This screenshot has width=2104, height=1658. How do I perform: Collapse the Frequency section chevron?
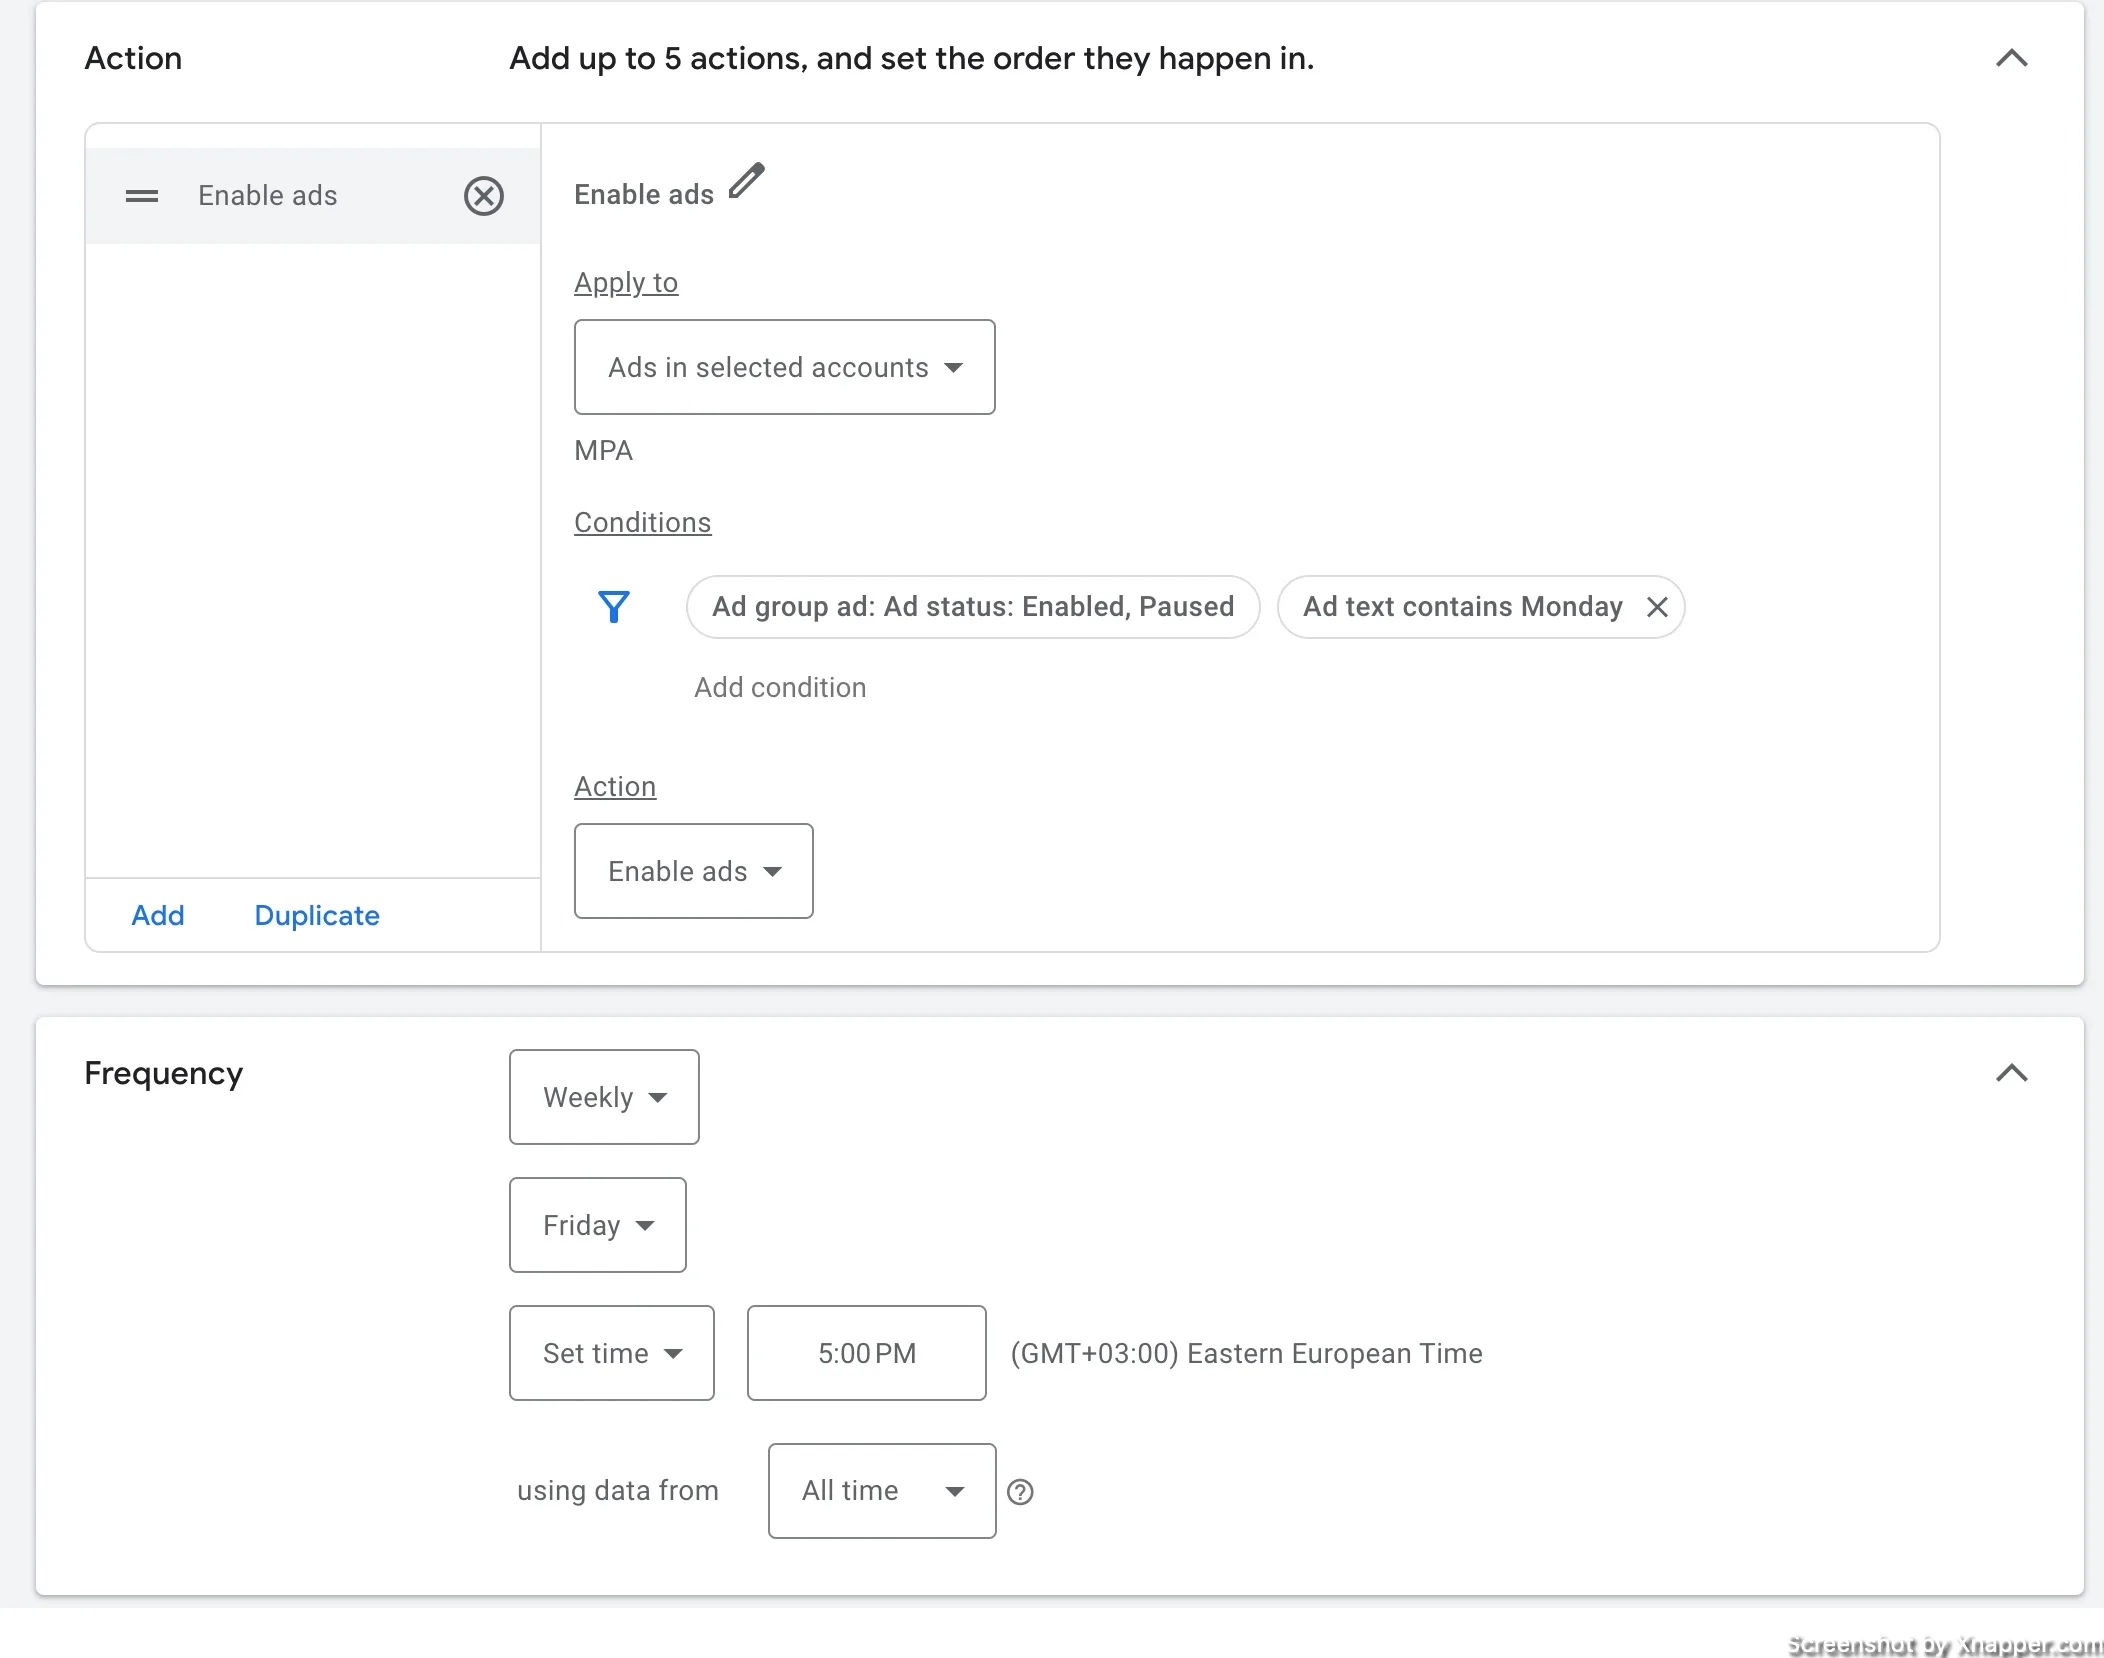(x=2012, y=1073)
